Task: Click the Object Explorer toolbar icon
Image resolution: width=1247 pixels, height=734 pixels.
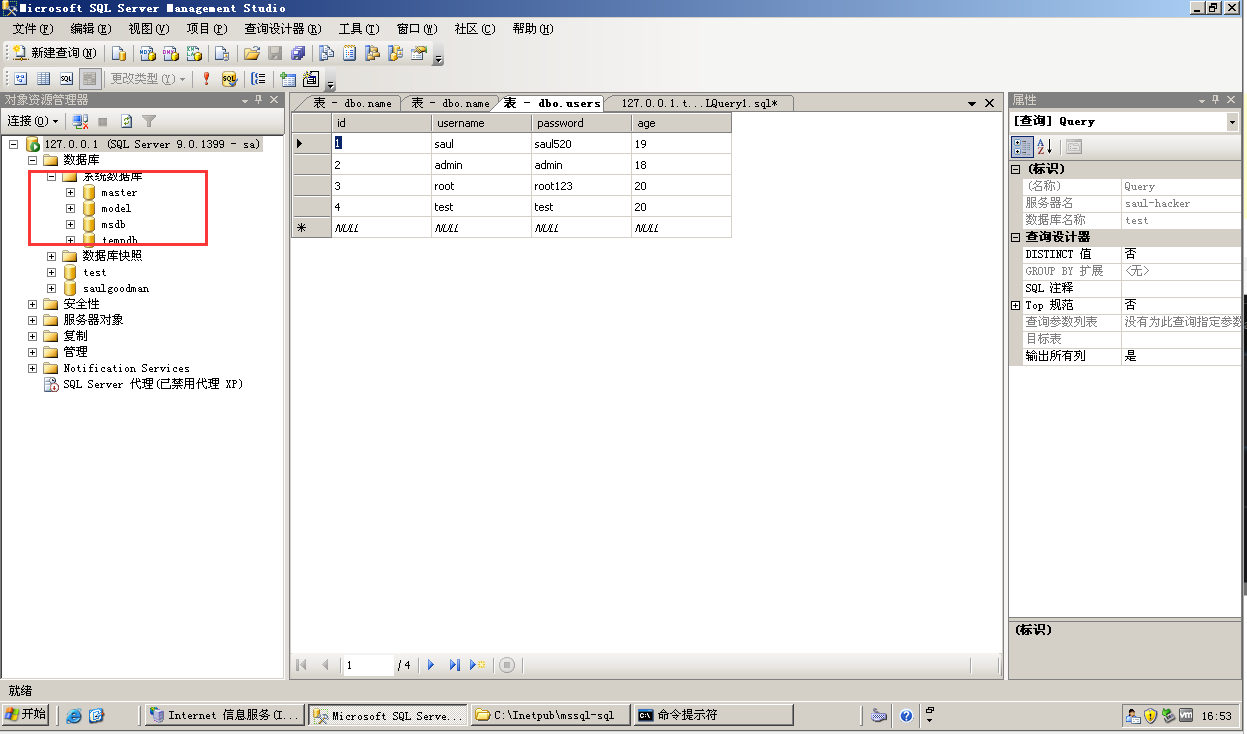Action: pyautogui.click(x=373, y=53)
